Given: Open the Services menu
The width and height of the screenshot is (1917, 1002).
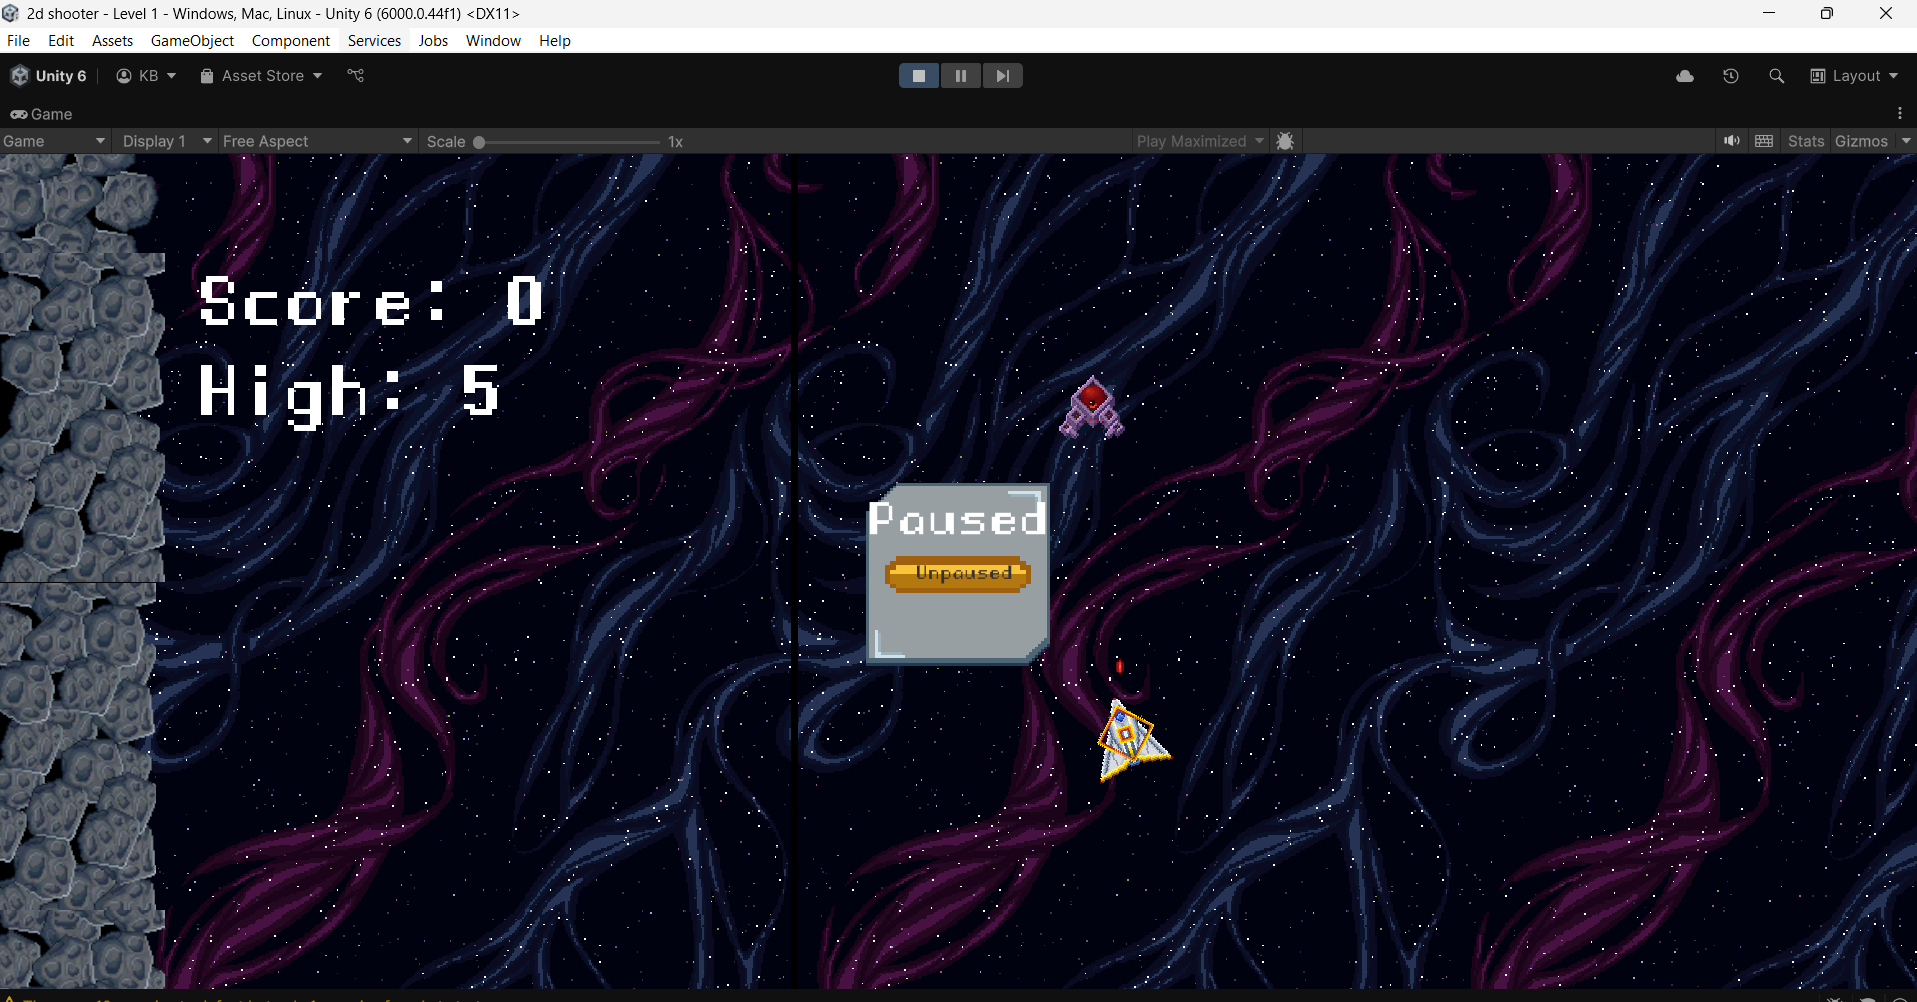Looking at the screenshot, I should (x=374, y=41).
